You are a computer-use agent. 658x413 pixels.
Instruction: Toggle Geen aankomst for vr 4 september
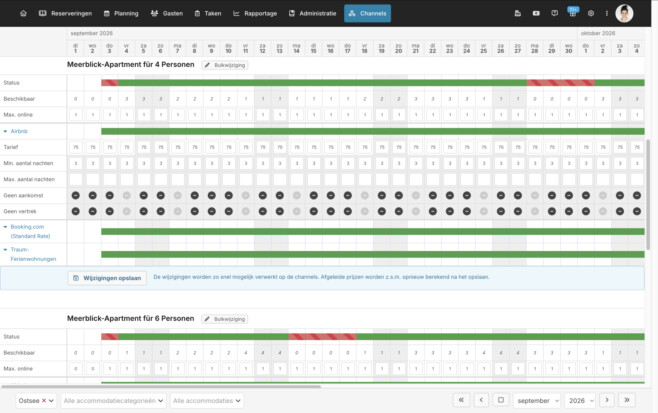pyautogui.click(x=126, y=195)
